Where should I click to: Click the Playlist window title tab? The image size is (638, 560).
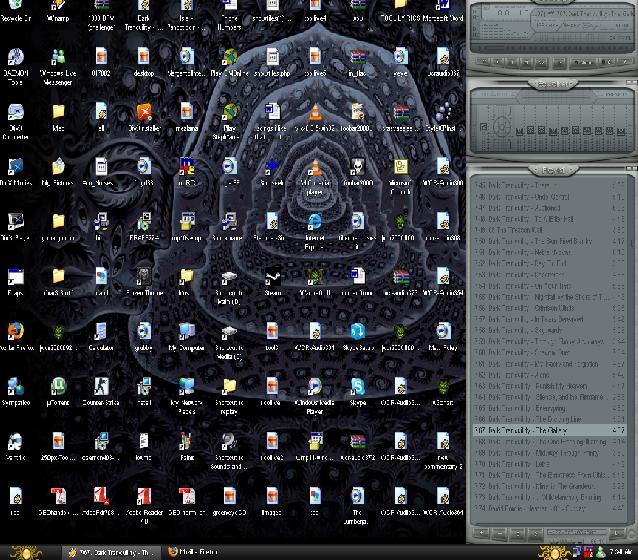pyautogui.click(x=553, y=170)
